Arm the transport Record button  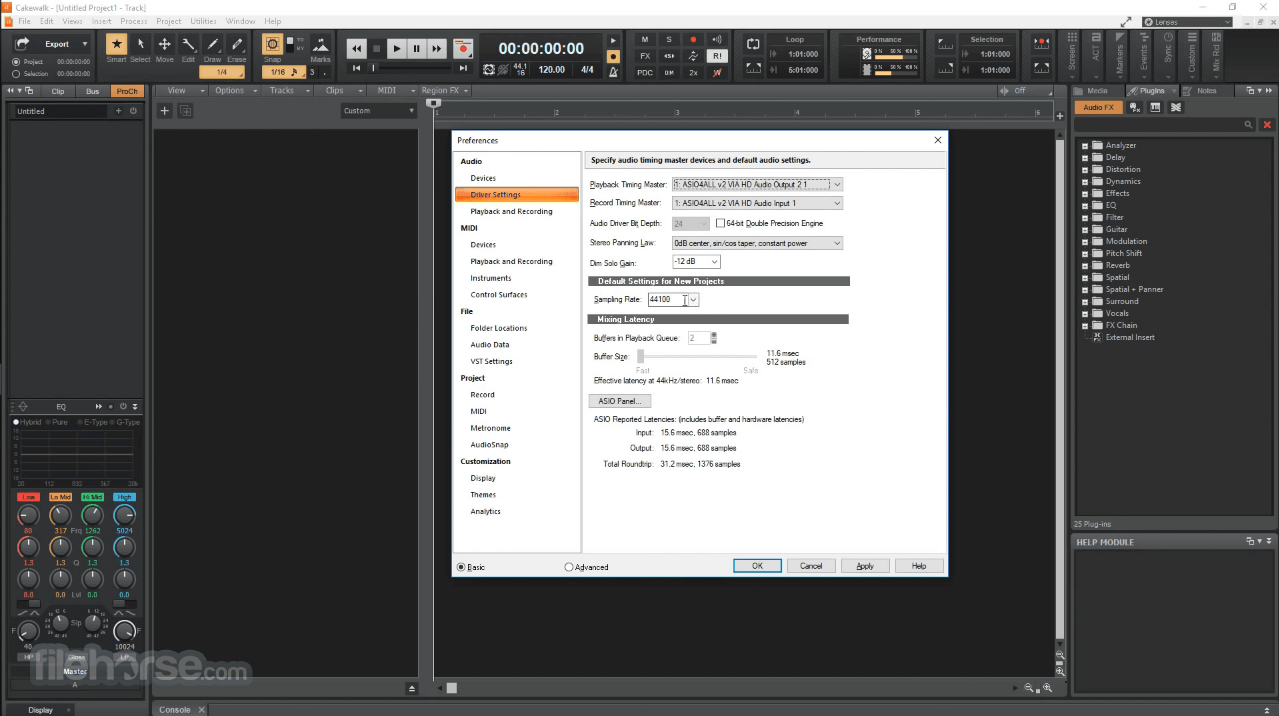point(462,48)
